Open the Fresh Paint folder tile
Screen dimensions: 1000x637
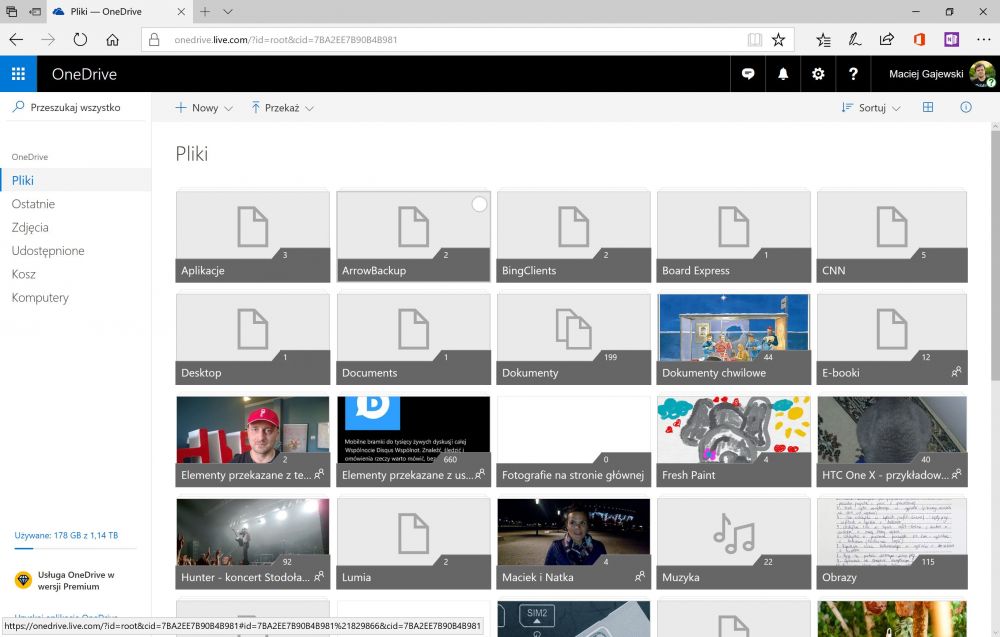733,441
